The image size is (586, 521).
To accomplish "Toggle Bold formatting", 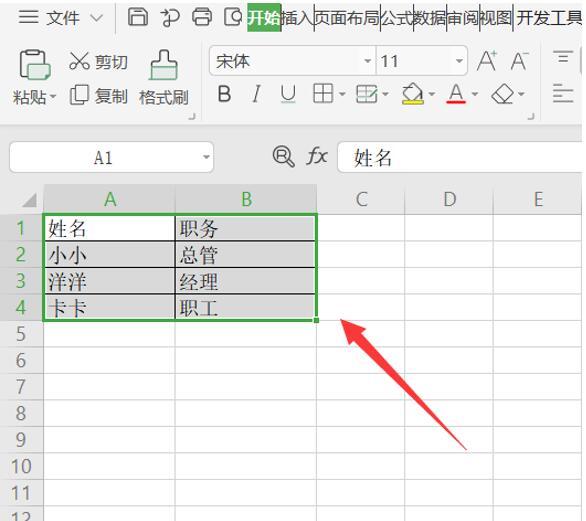I will click(224, 93).
